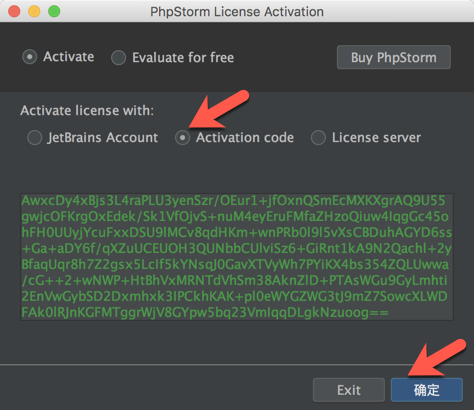
Task: Click the PhpStorm License Activation title
Action: (237, 12)
